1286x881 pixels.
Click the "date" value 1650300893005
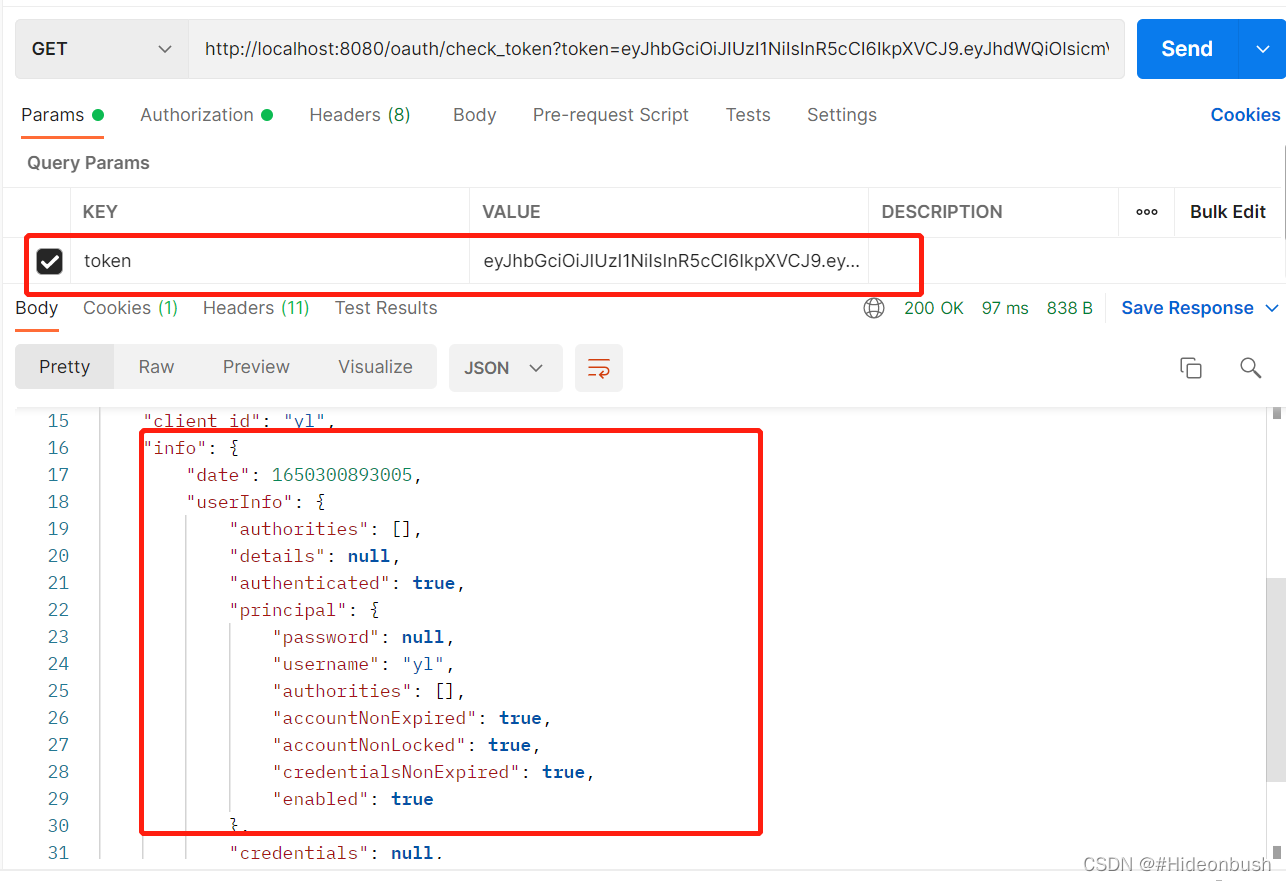342,475
